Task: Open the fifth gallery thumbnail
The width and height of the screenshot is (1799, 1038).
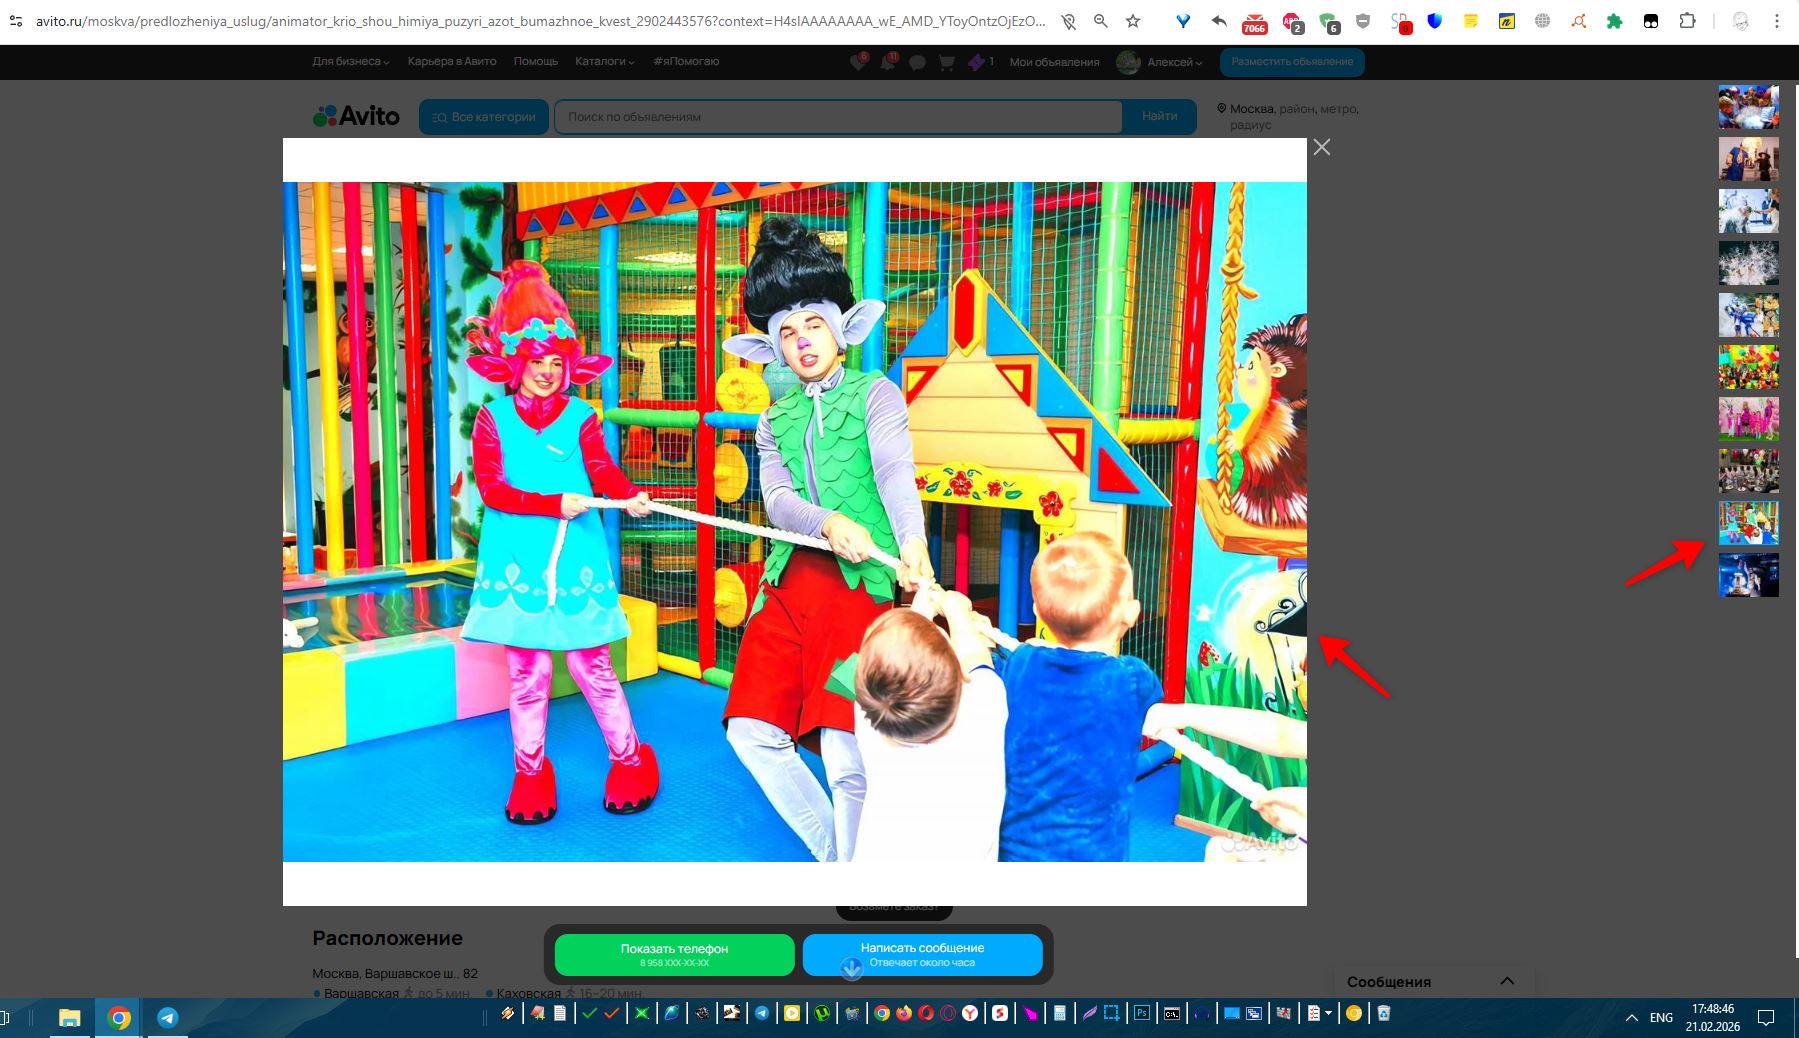Action: [1748, 315]
